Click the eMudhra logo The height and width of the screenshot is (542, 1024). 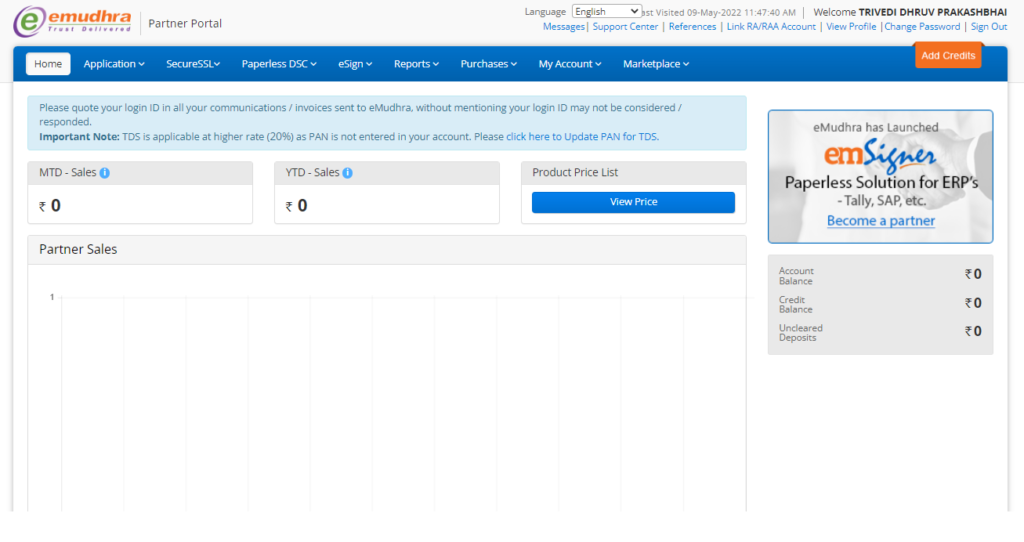[72, 22]
